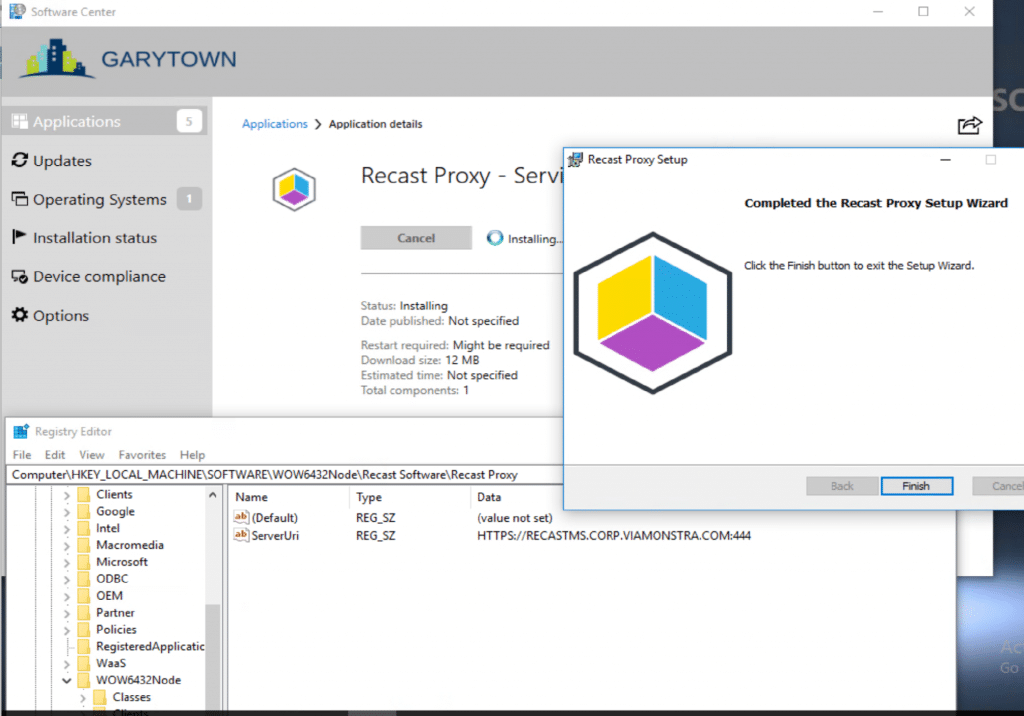Open Applications in the sidebar
The height and width of the screenshot is (716, 1024).
76,122
